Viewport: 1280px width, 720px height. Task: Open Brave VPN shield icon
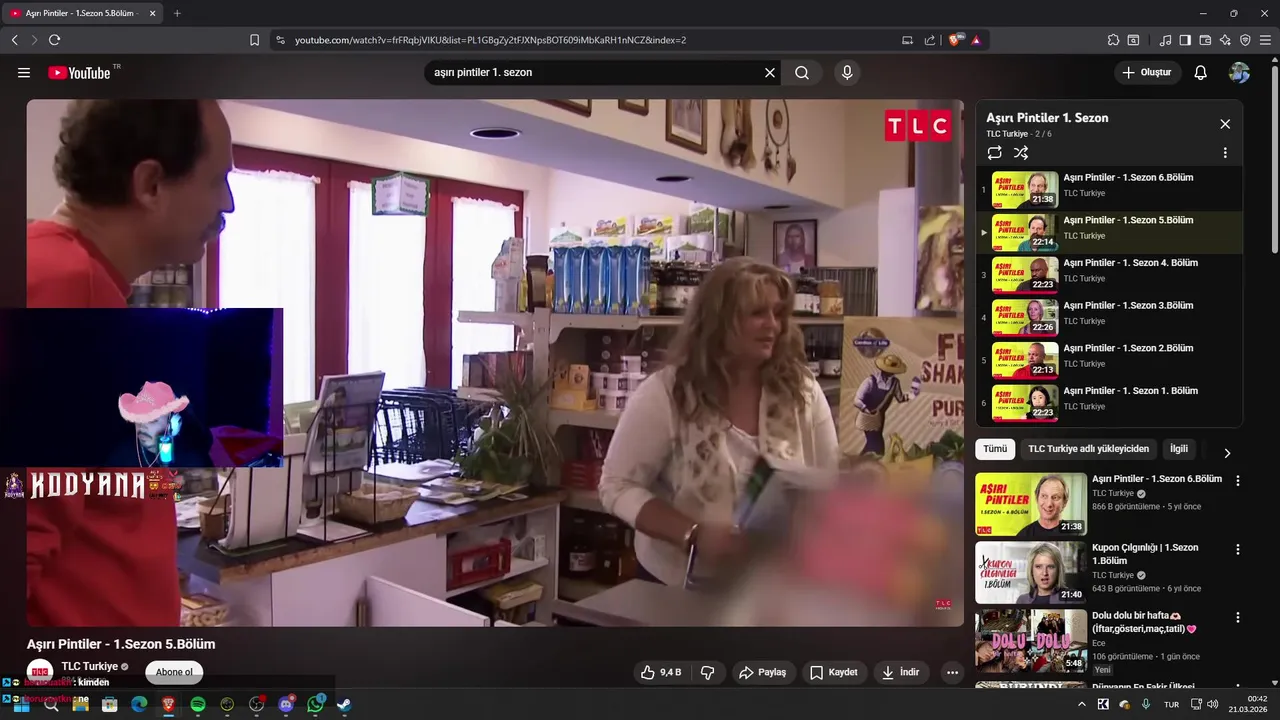click(x=1245, y=40)
